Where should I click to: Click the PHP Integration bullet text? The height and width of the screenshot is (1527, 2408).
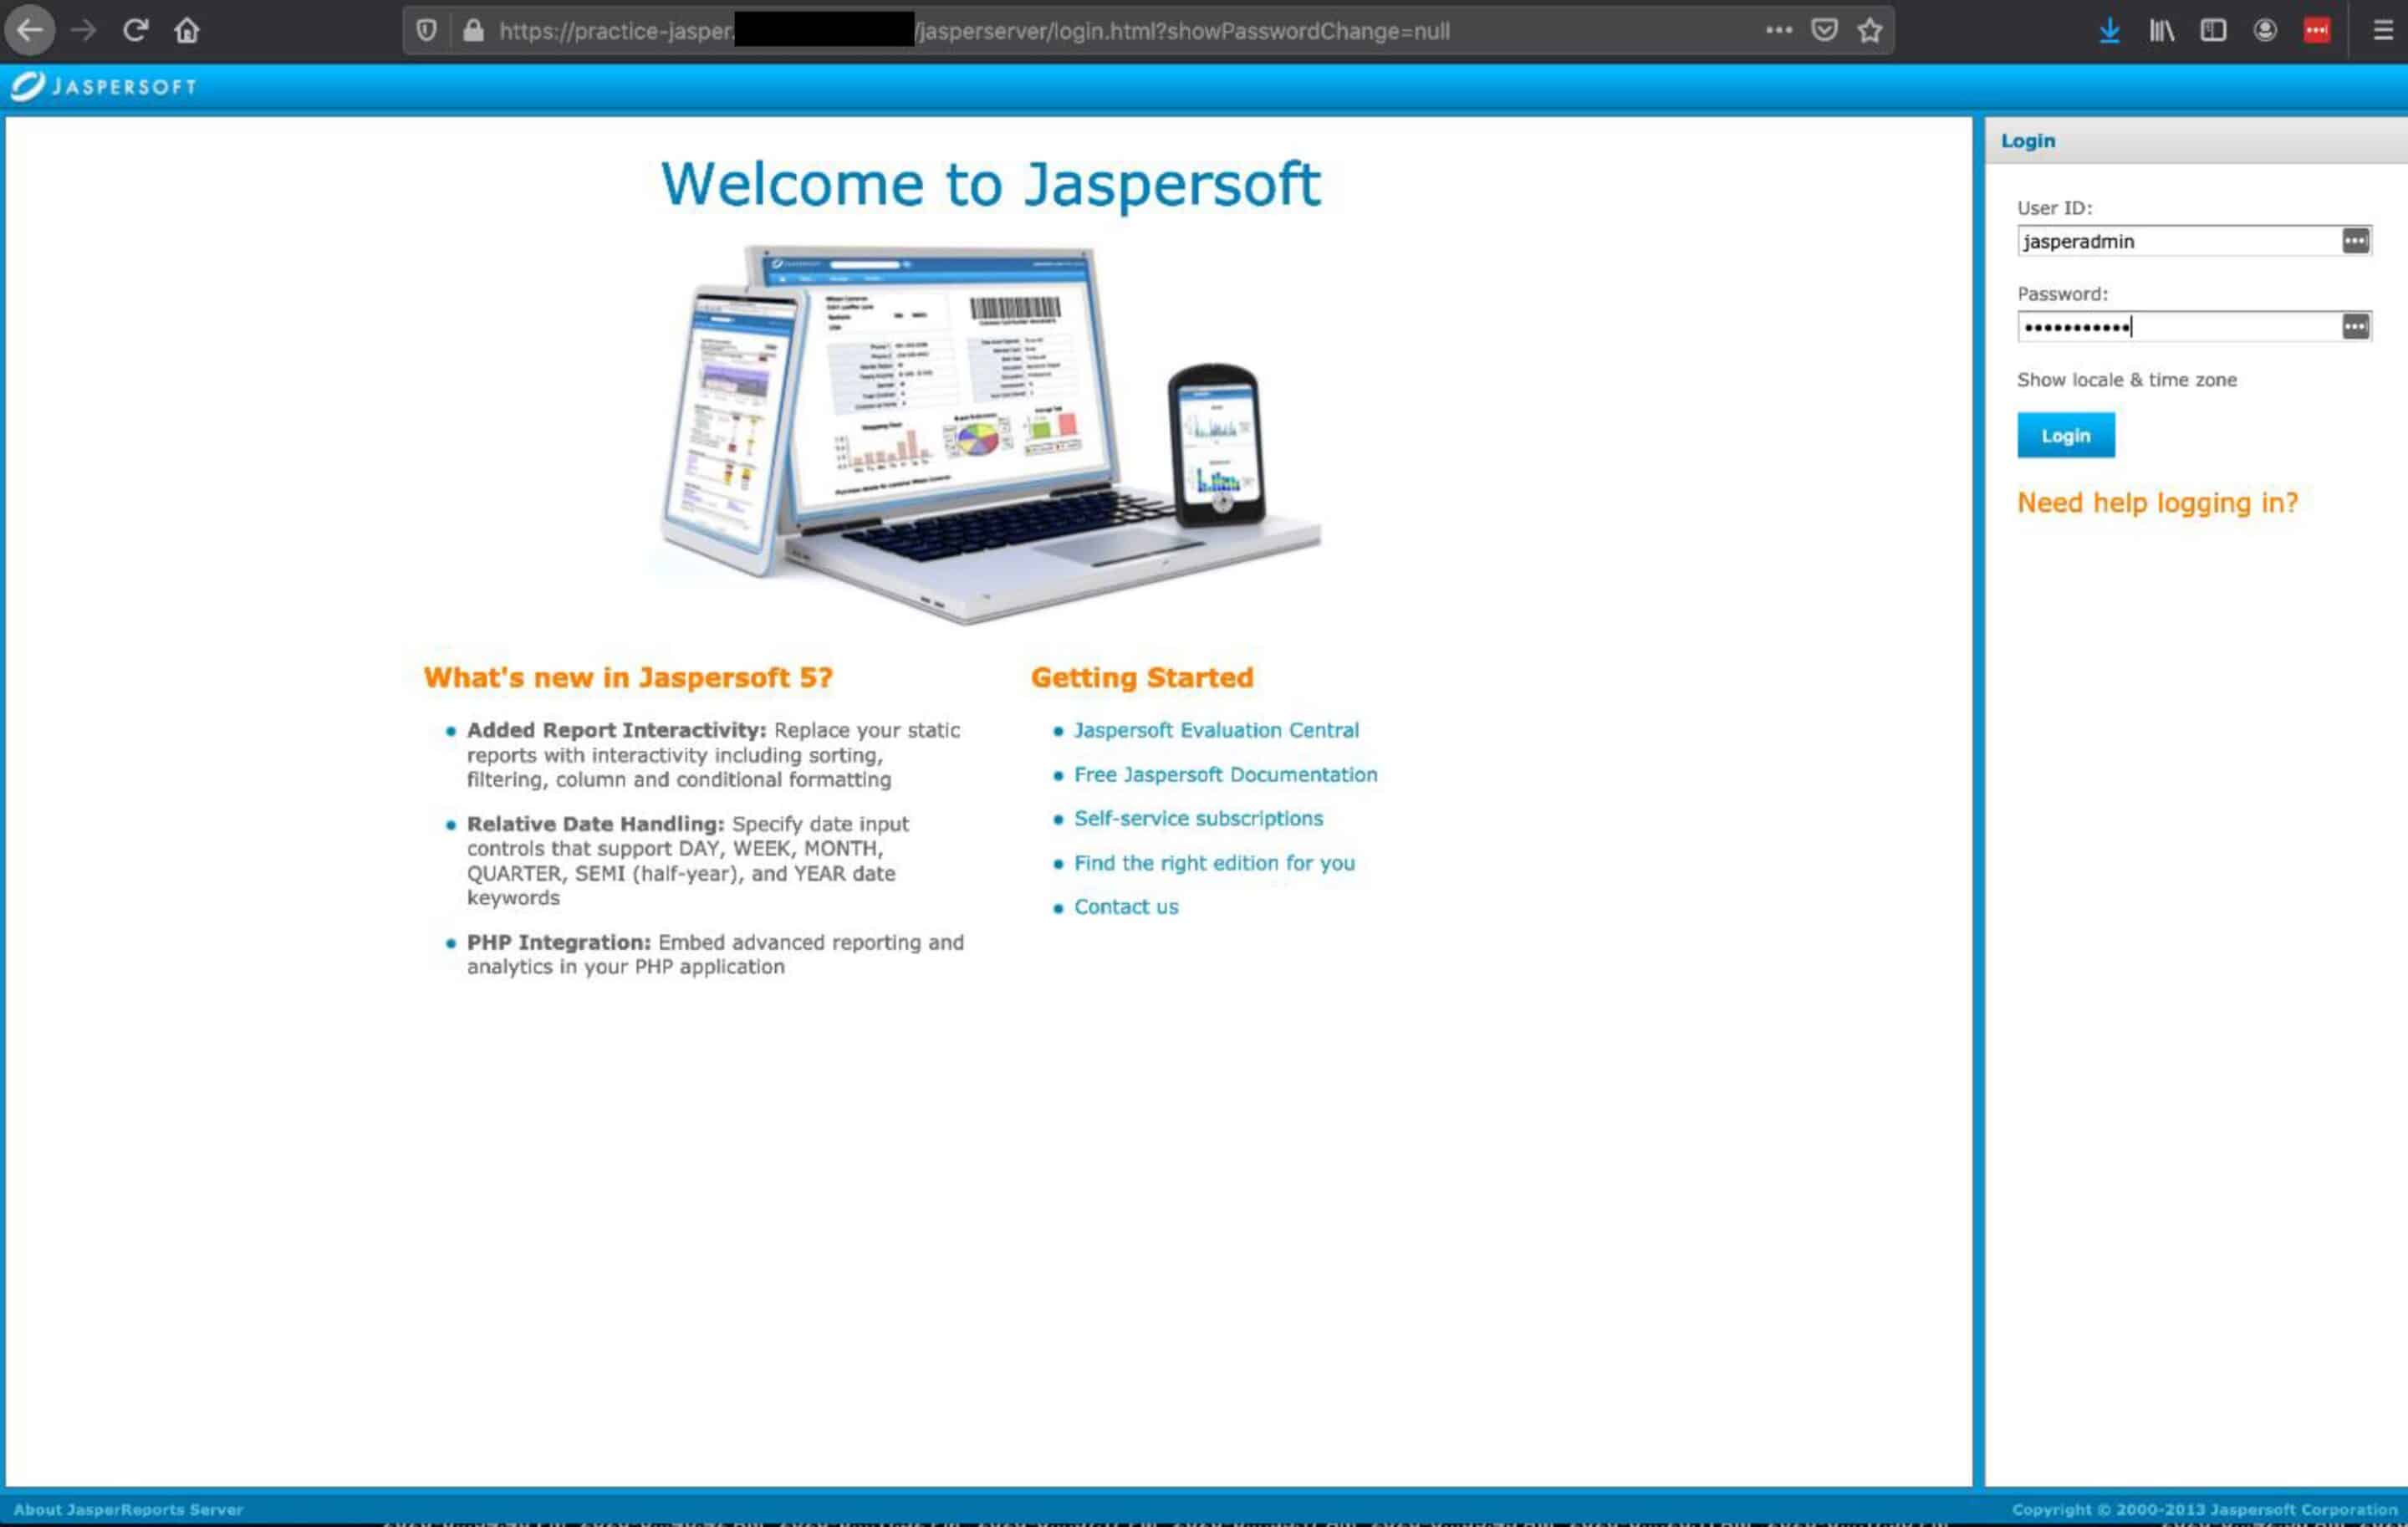715,954
